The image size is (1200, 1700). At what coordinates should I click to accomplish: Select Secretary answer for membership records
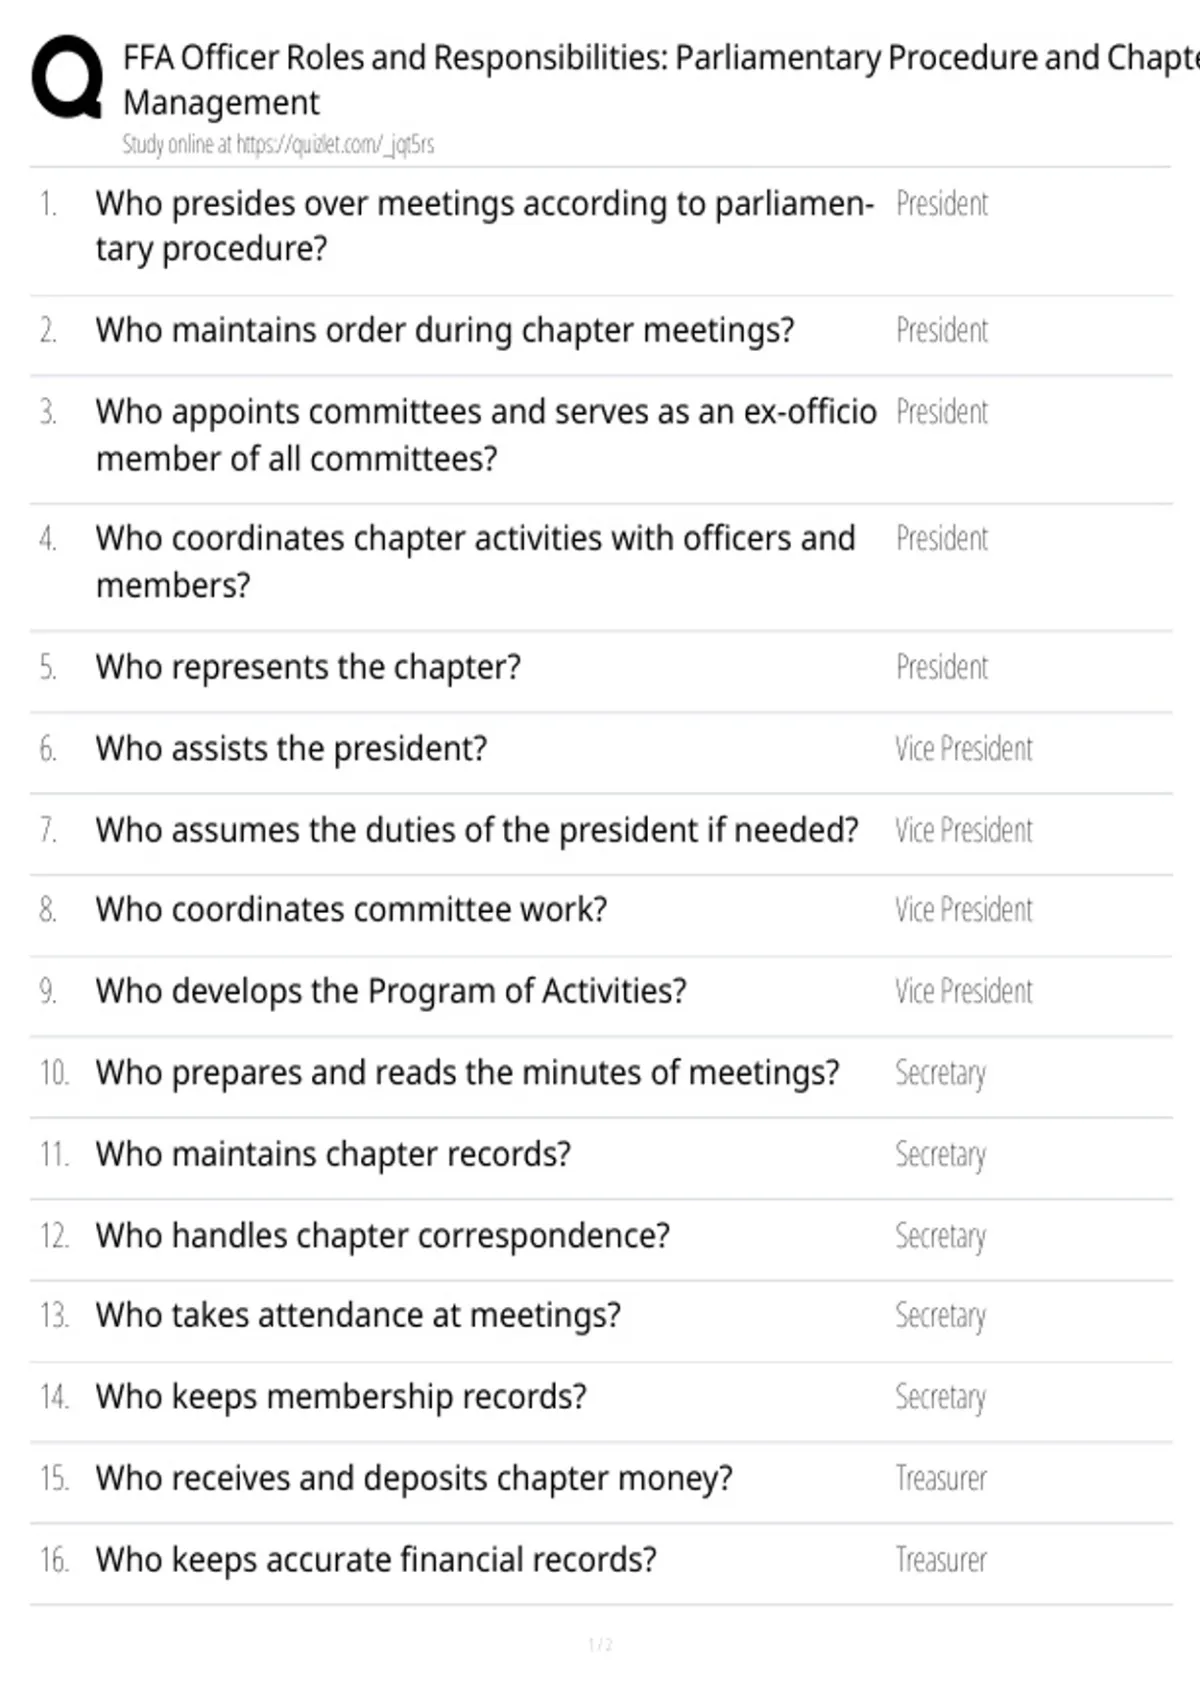pos(940,1397)
